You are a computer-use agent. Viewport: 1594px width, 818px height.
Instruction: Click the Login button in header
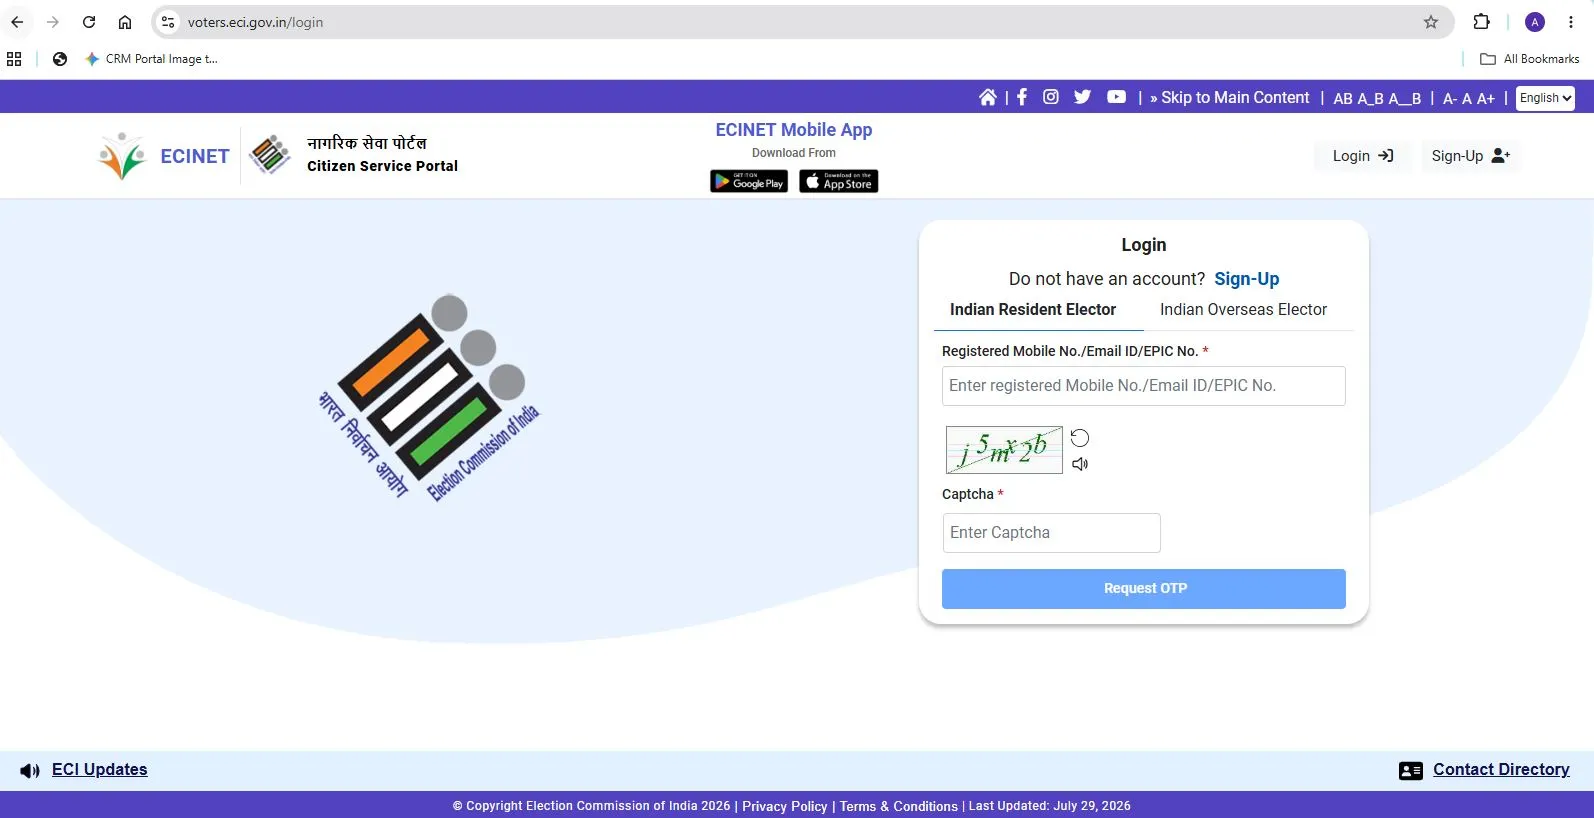click(x=1362, y=156)
